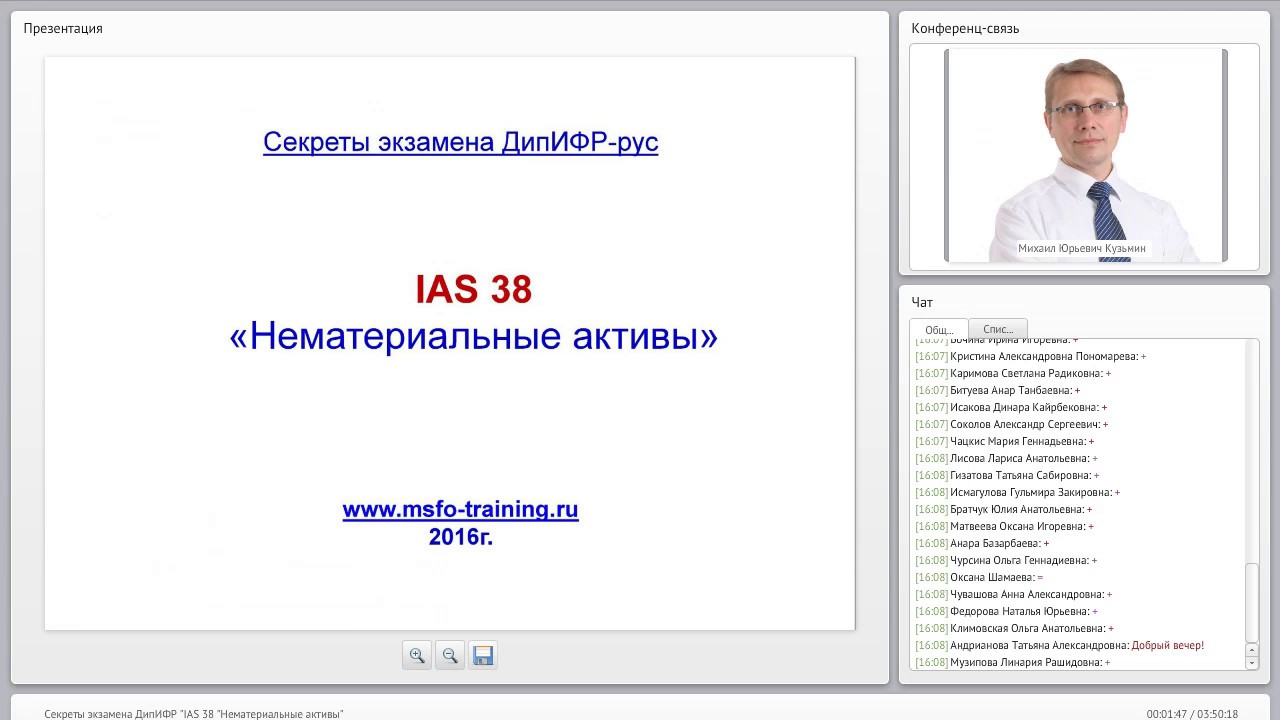Click chat message from Кристина Александровна Пономарева
Image resolution: width=1280 pixels, height=720 pixels.
[1030, 356]
